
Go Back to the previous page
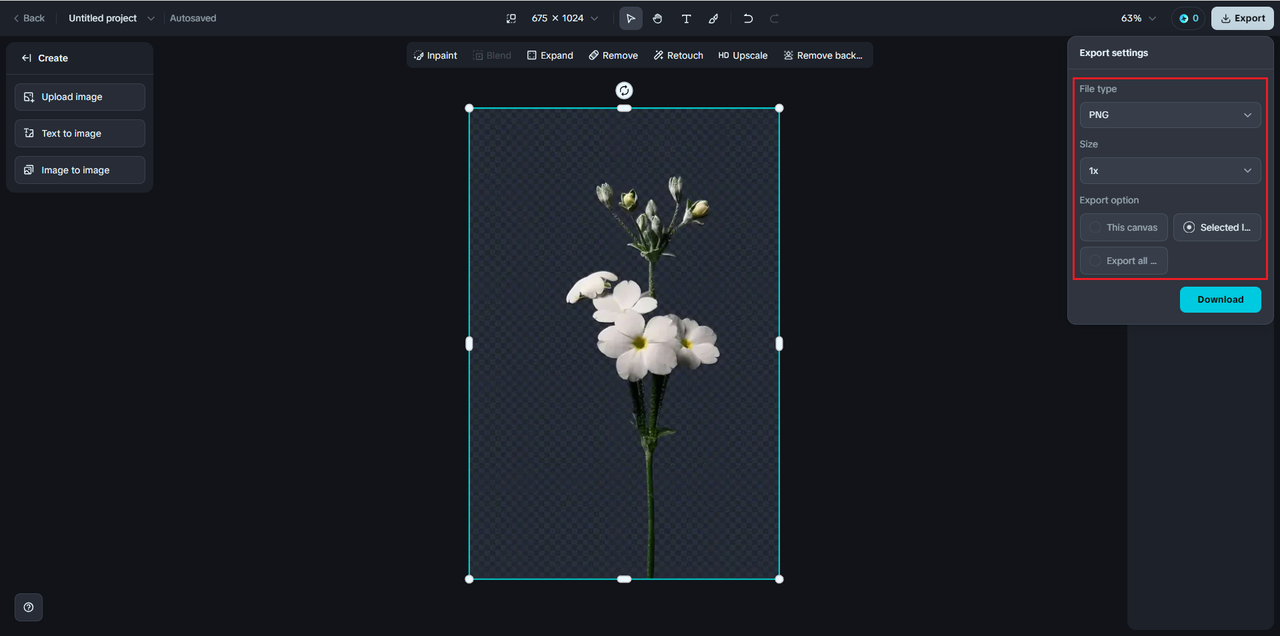[28, 18]
